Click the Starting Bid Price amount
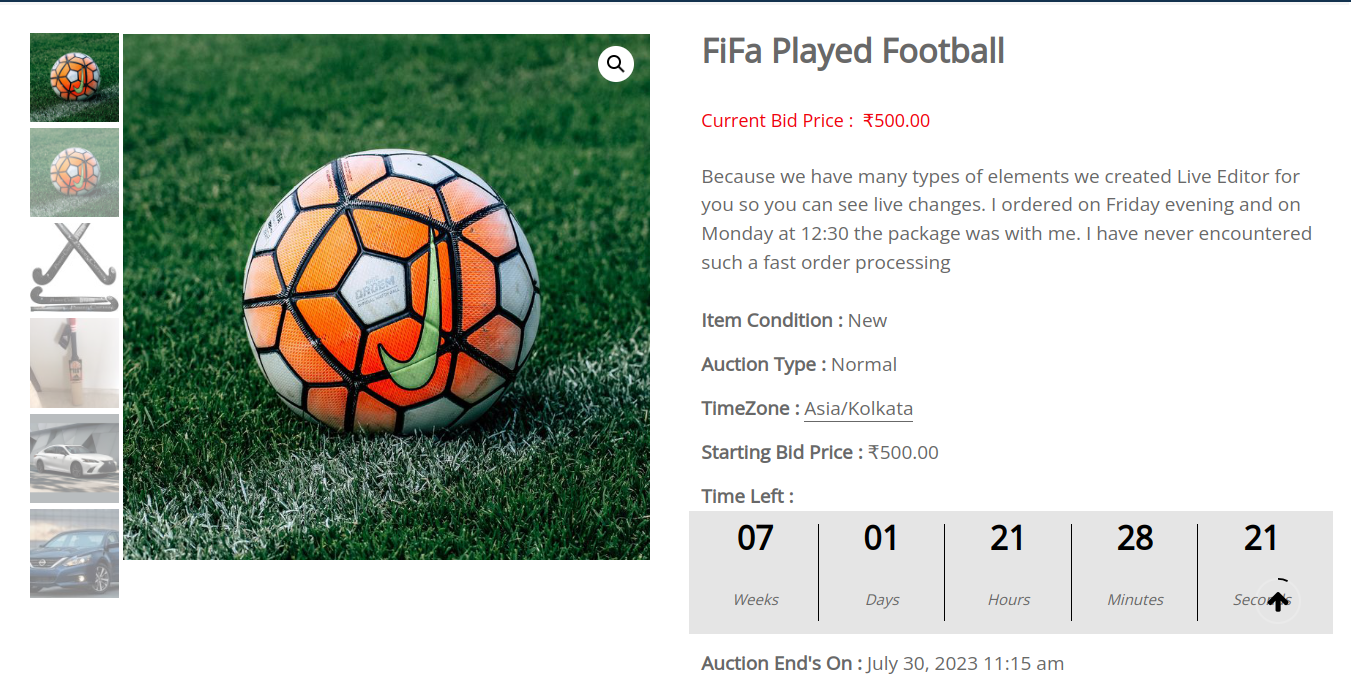The width and height of the screenshot is (1351, 674). coord(903,453)
